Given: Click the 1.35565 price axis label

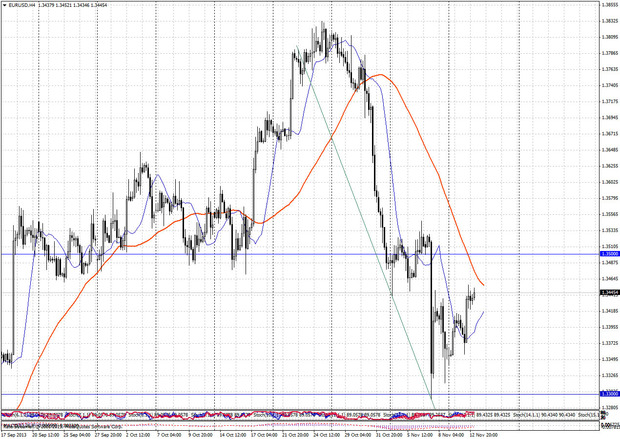Looking at the screenshot, I should [610, 214].
